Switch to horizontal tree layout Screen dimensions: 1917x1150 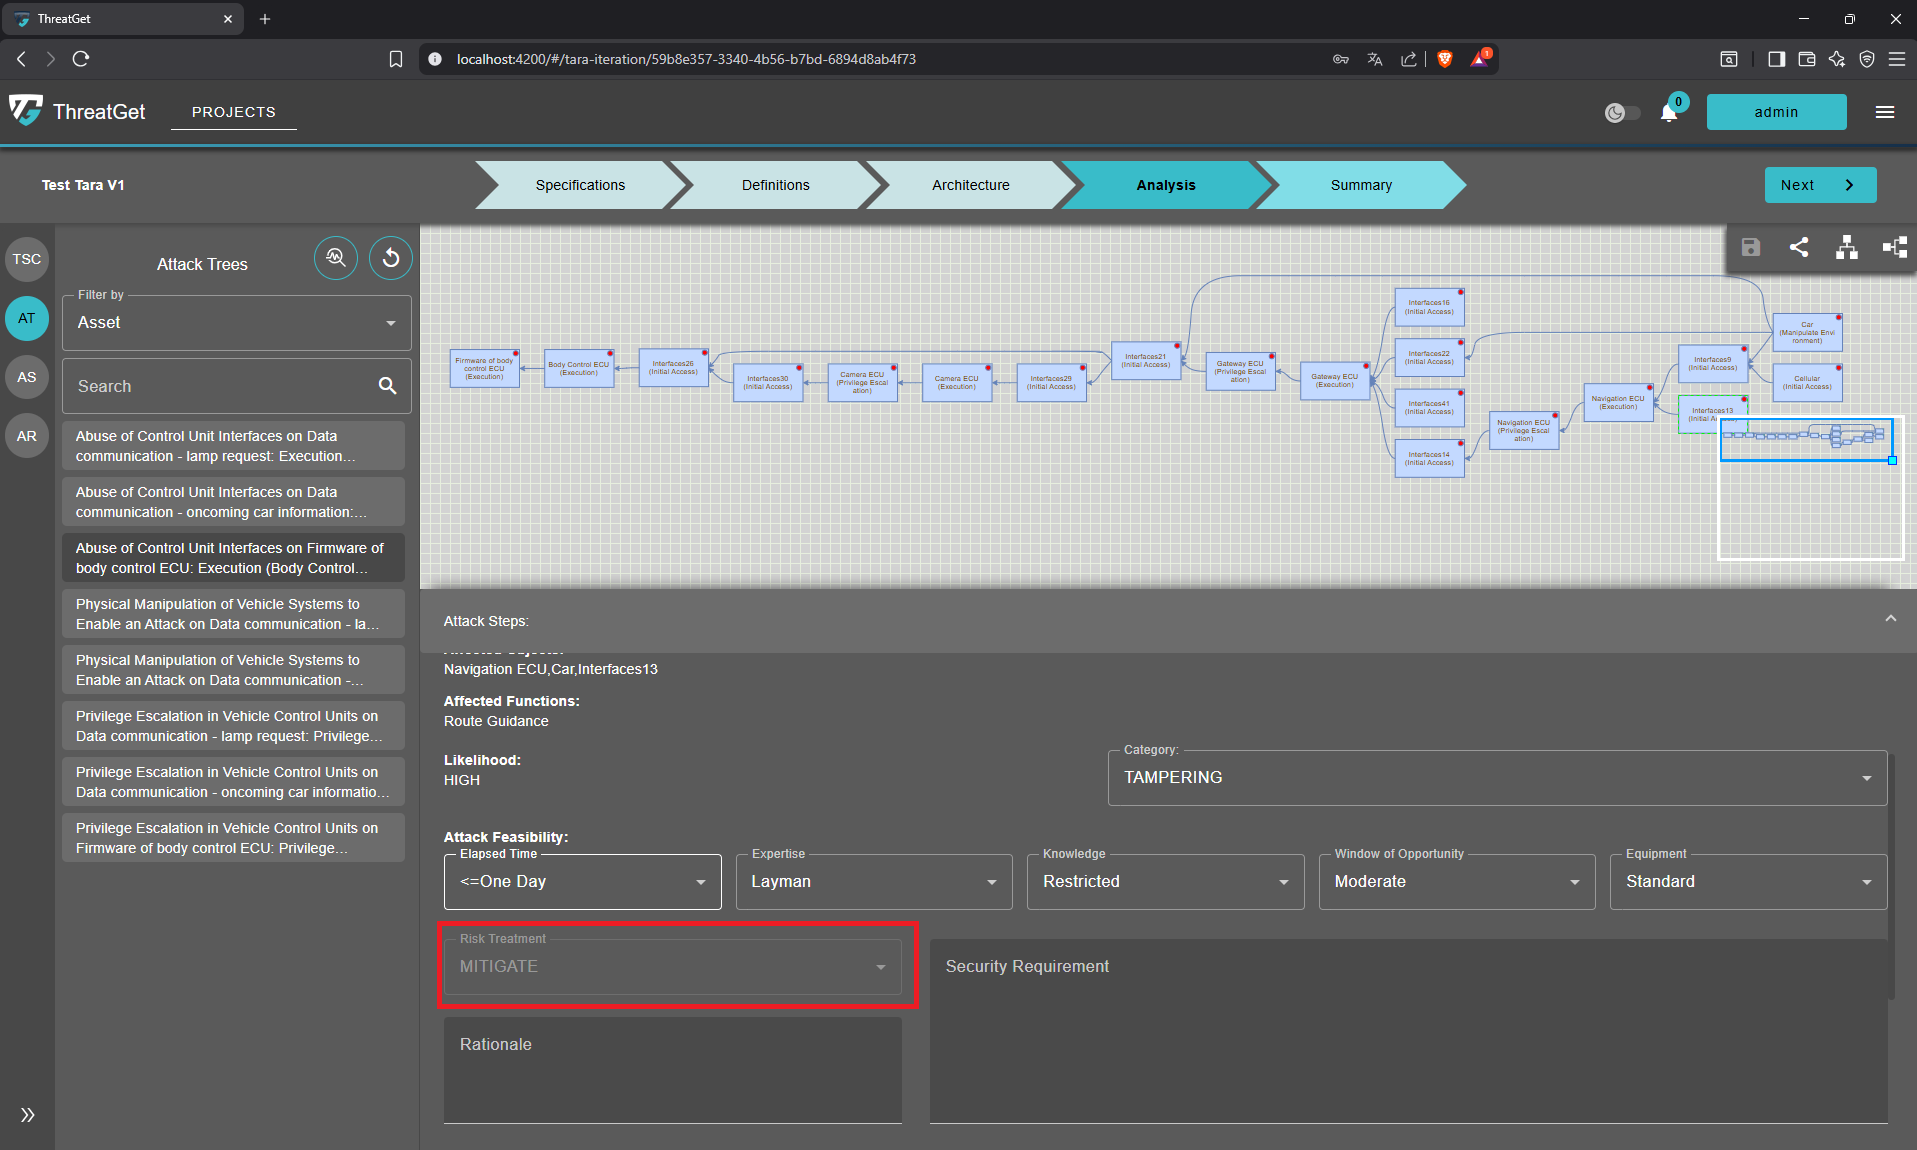click(1893, 247)
